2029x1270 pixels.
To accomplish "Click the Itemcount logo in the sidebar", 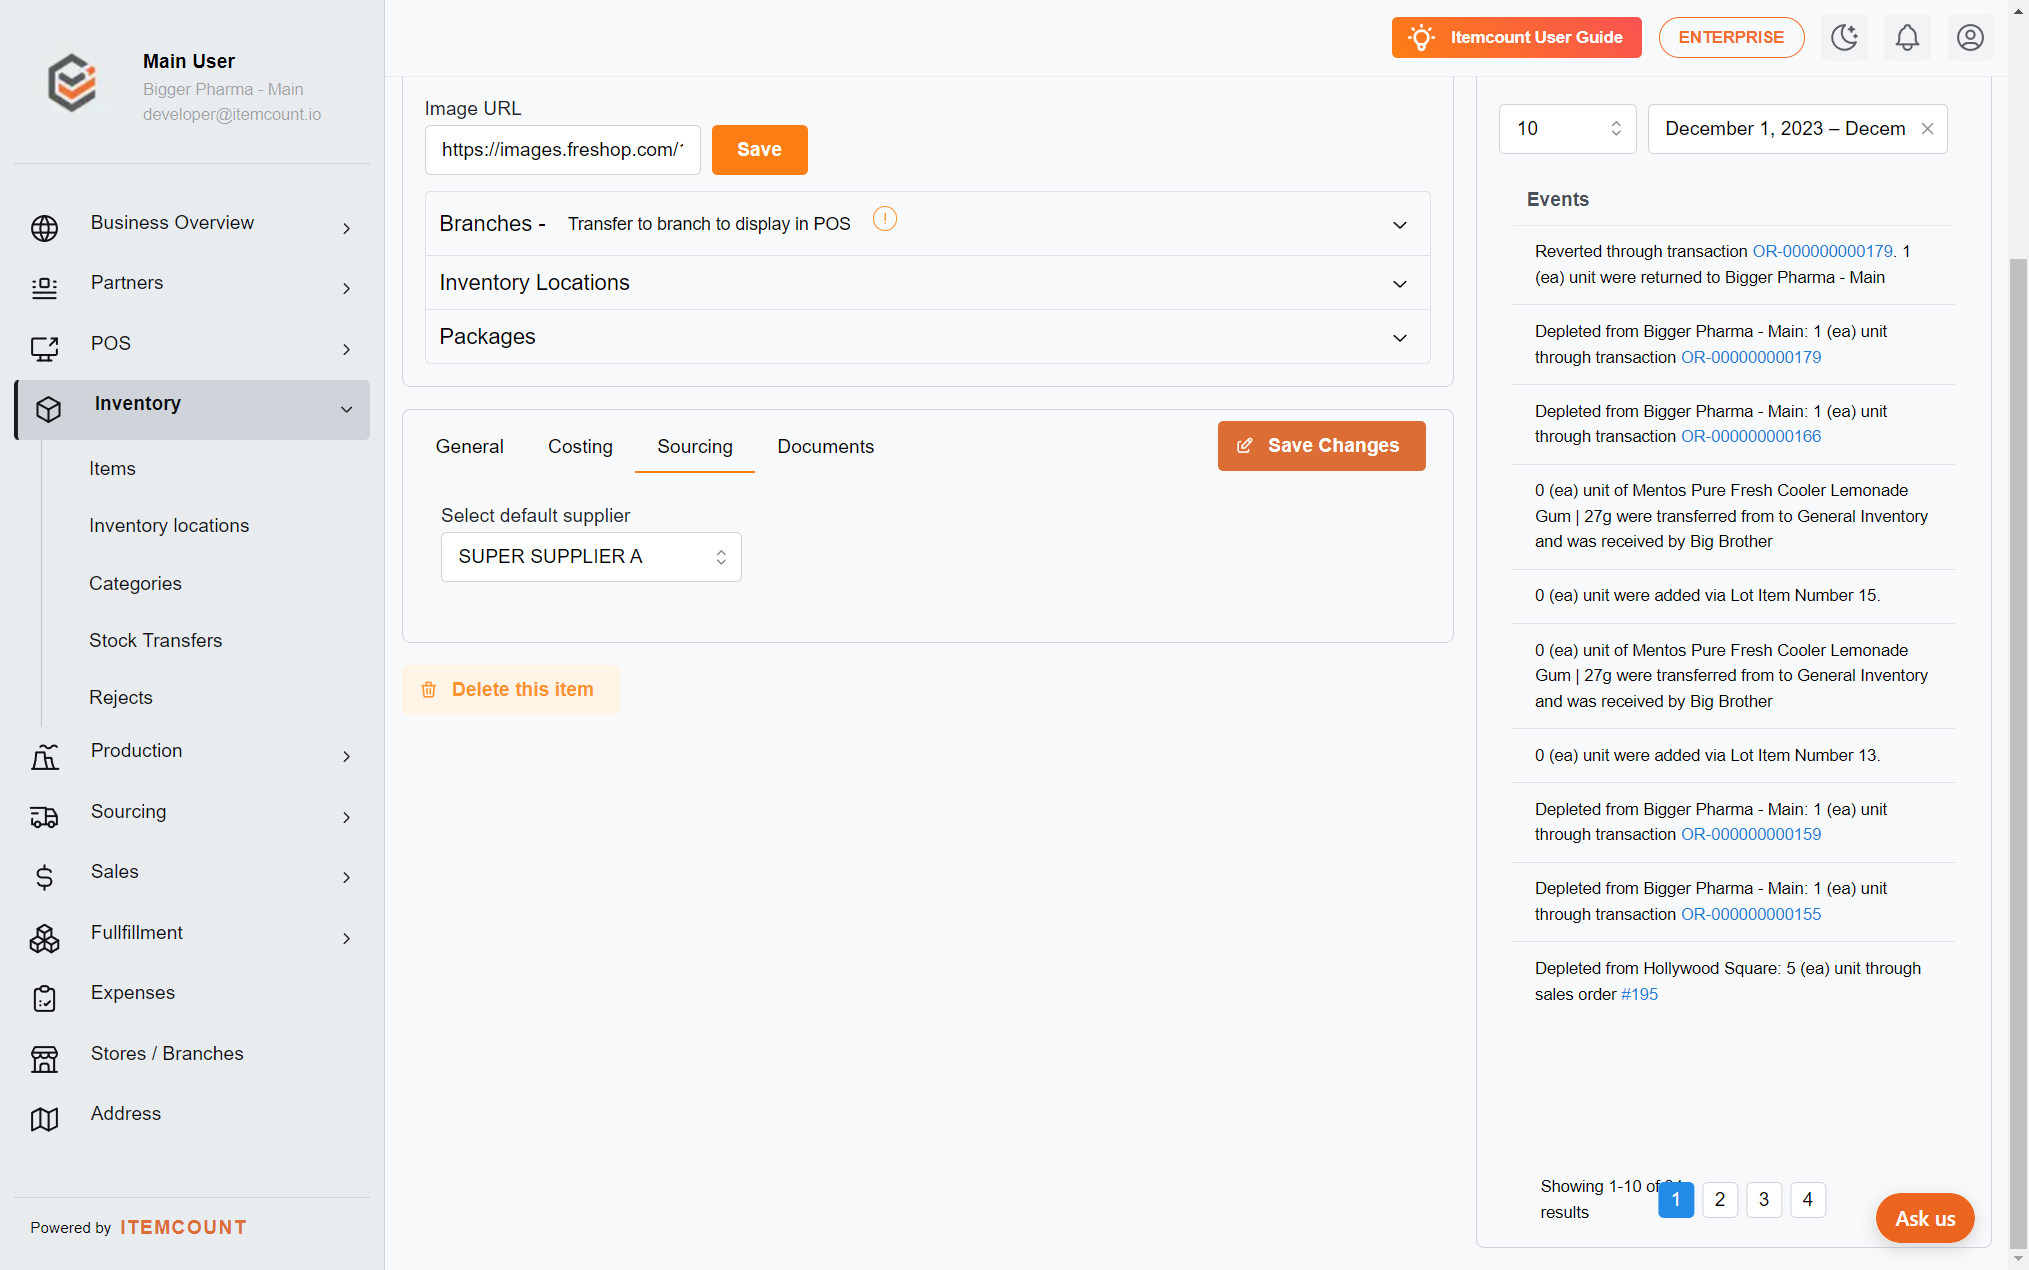I will pyautogui.click(x=72, y=83).
